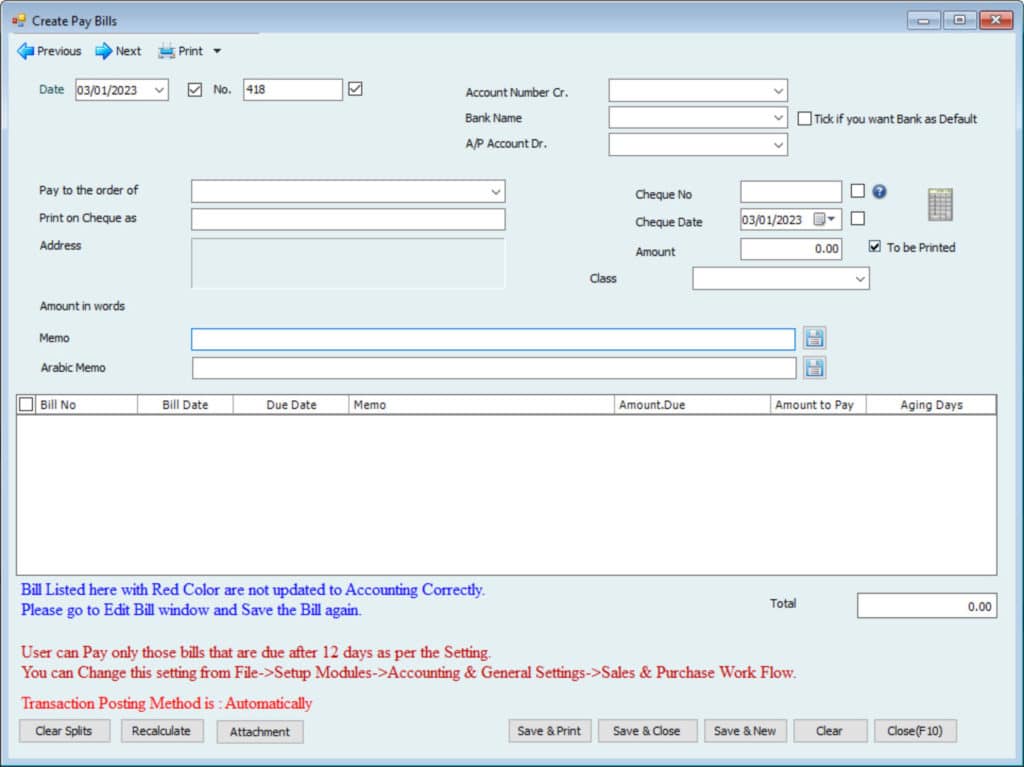The height and width of the screenshot is (767, 1024).
Task: Expand A/P Account Dr. dropdown
Action: (778, 145)
